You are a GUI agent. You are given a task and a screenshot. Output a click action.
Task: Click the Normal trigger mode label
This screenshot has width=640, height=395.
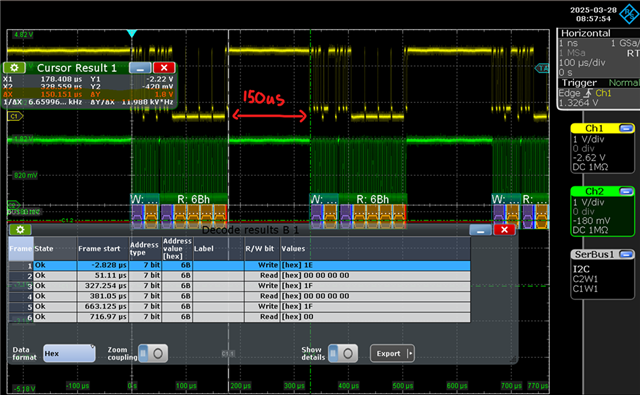(624, 83)
